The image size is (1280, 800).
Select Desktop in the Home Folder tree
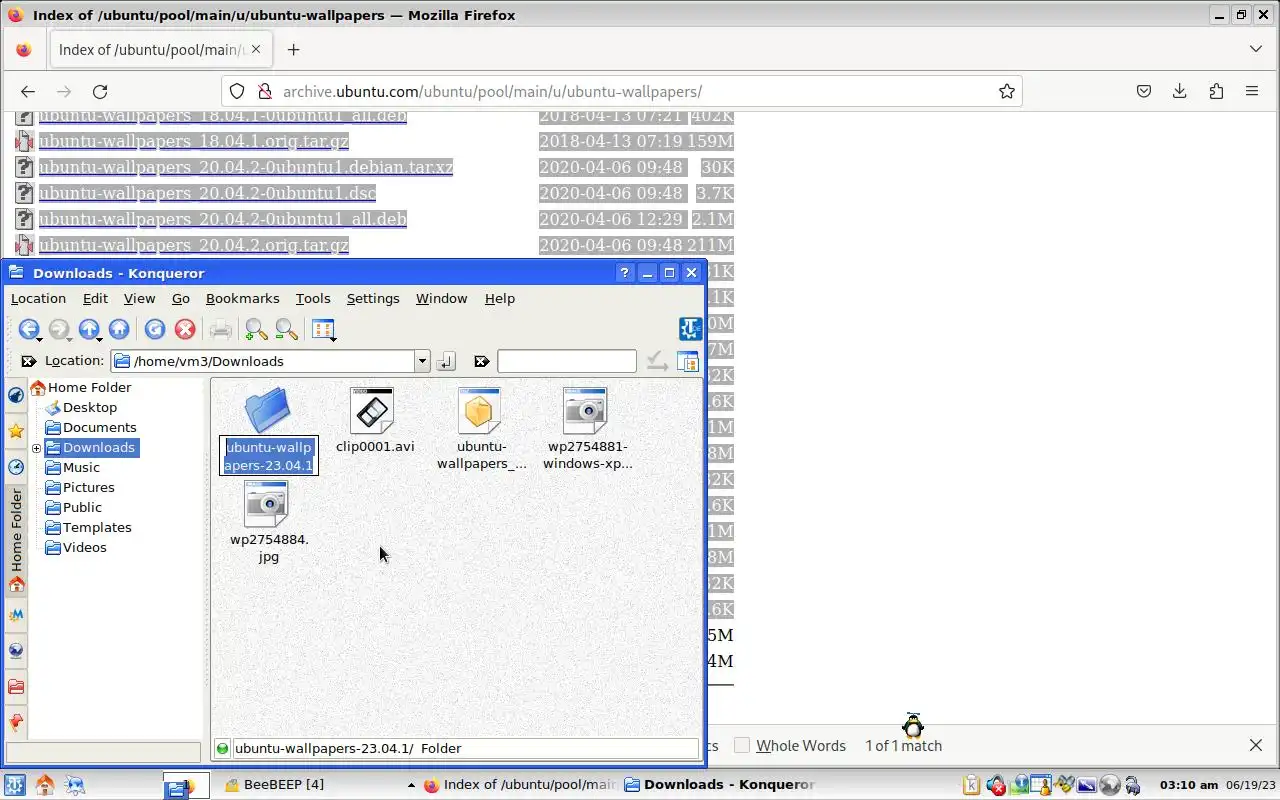pos(90,407)
